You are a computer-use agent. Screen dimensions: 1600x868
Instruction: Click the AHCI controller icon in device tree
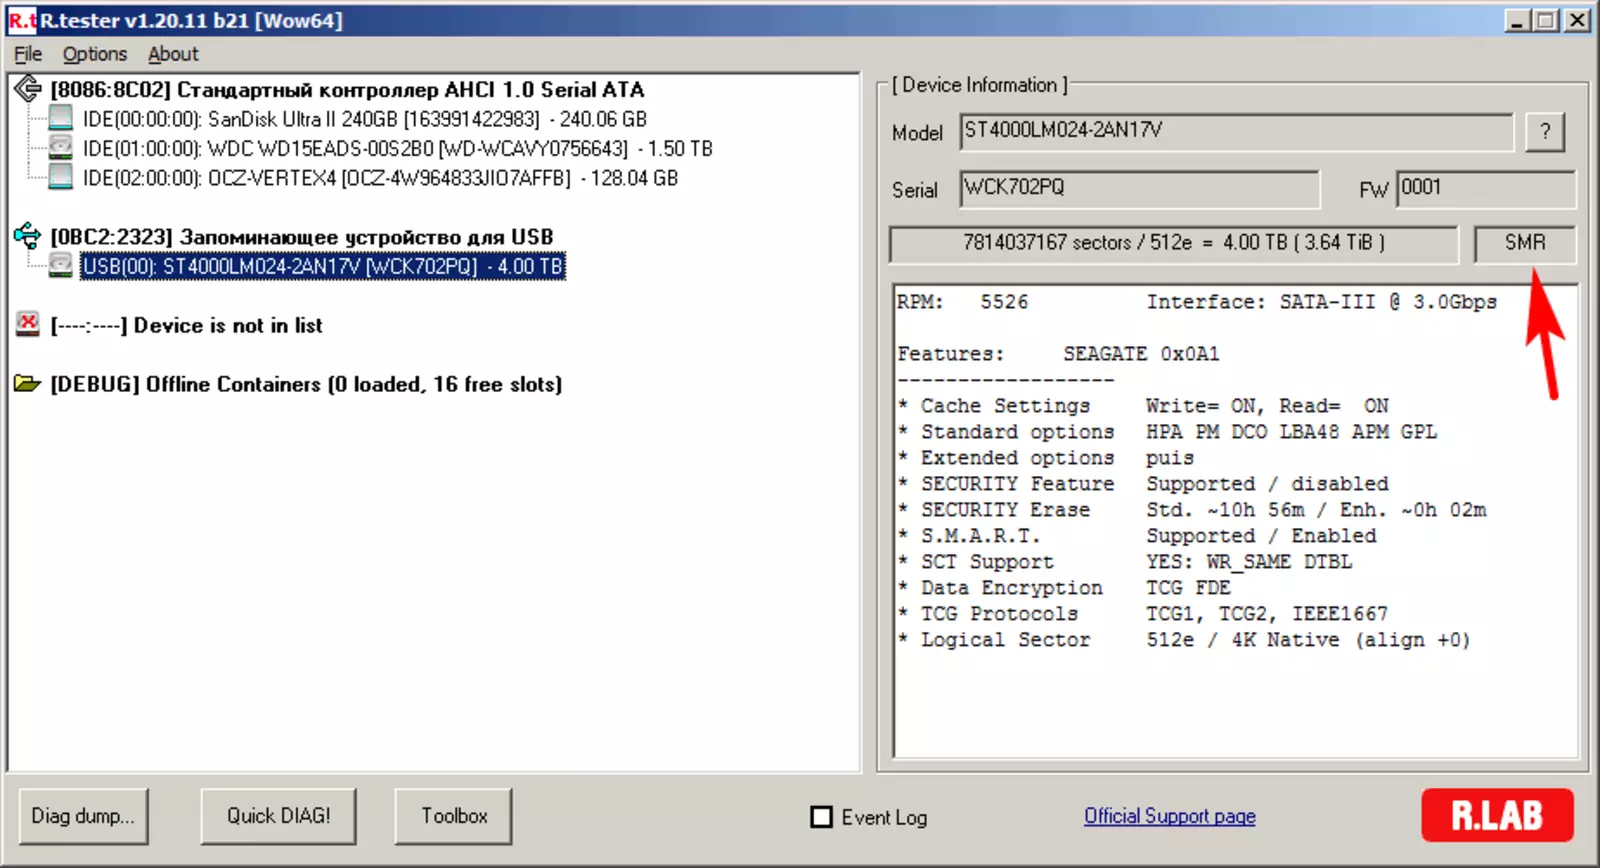point(27,89)
